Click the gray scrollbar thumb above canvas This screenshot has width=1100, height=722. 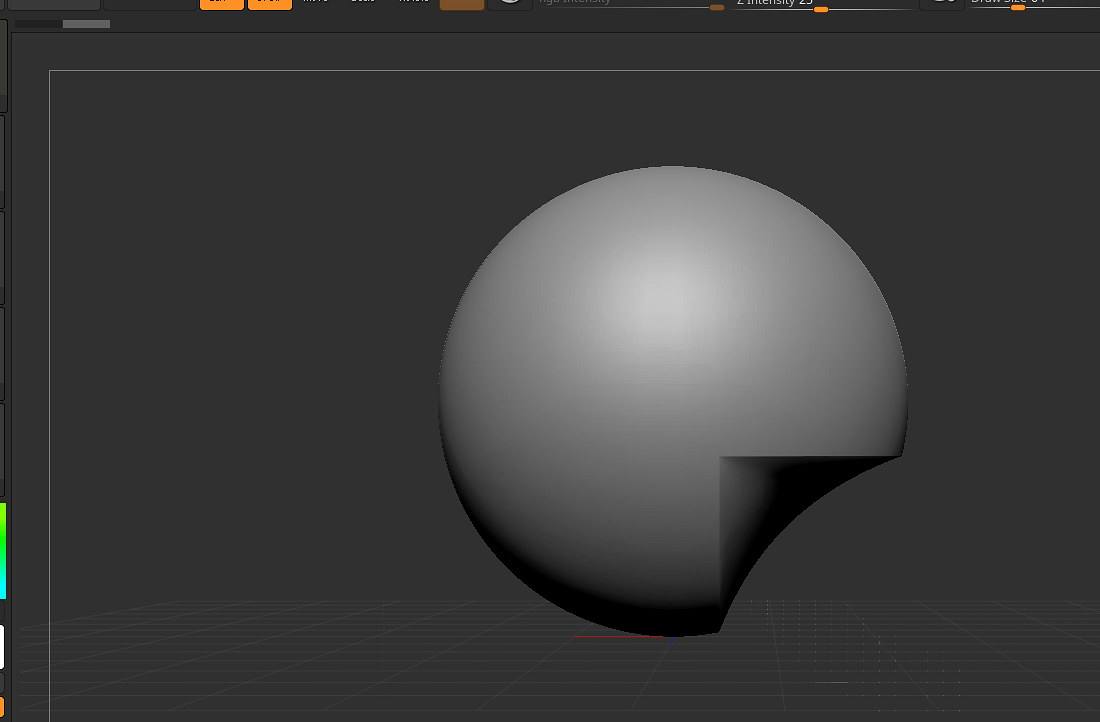click(x=86, y=24)
